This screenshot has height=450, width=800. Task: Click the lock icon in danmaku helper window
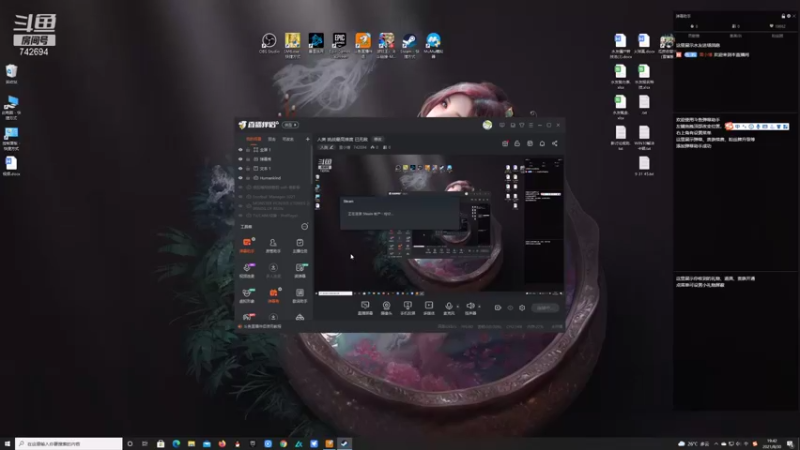coord(783,16)
